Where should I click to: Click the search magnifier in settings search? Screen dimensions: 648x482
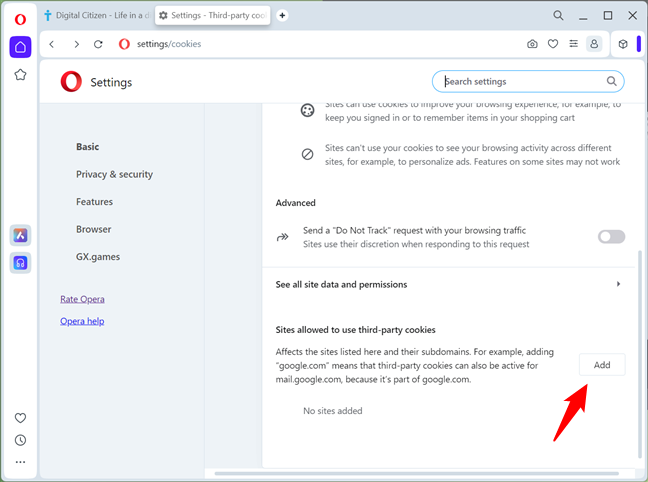coord(612,81)
